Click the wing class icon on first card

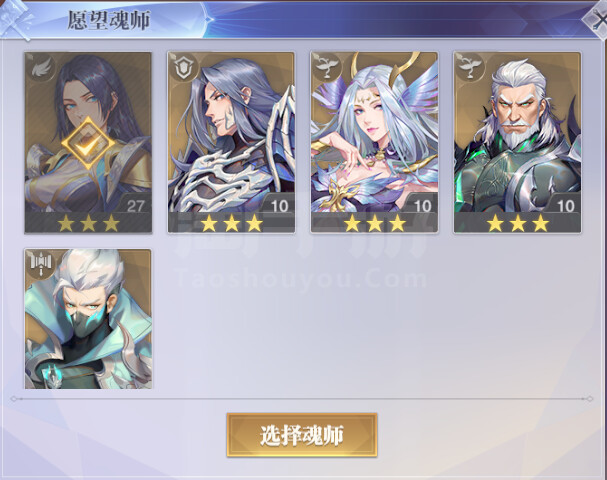tap(39, 68)
